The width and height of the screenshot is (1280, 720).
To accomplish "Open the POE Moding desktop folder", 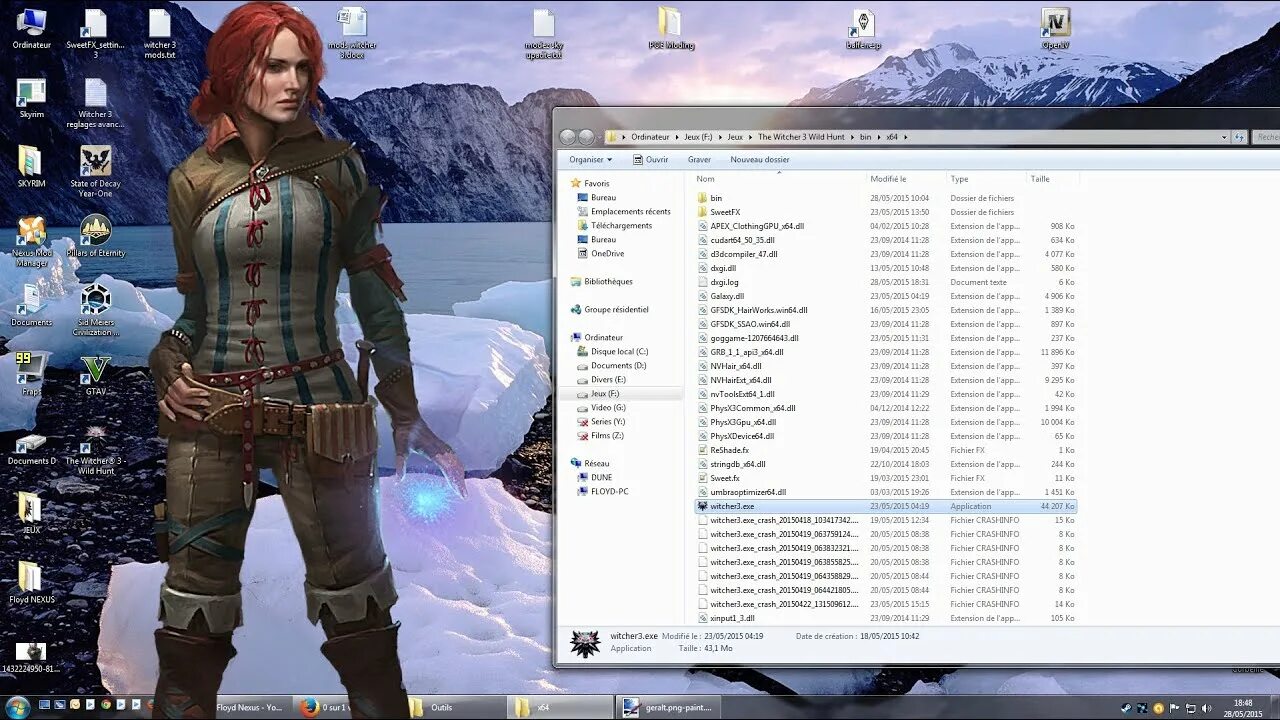I will [x=670, y=28].
